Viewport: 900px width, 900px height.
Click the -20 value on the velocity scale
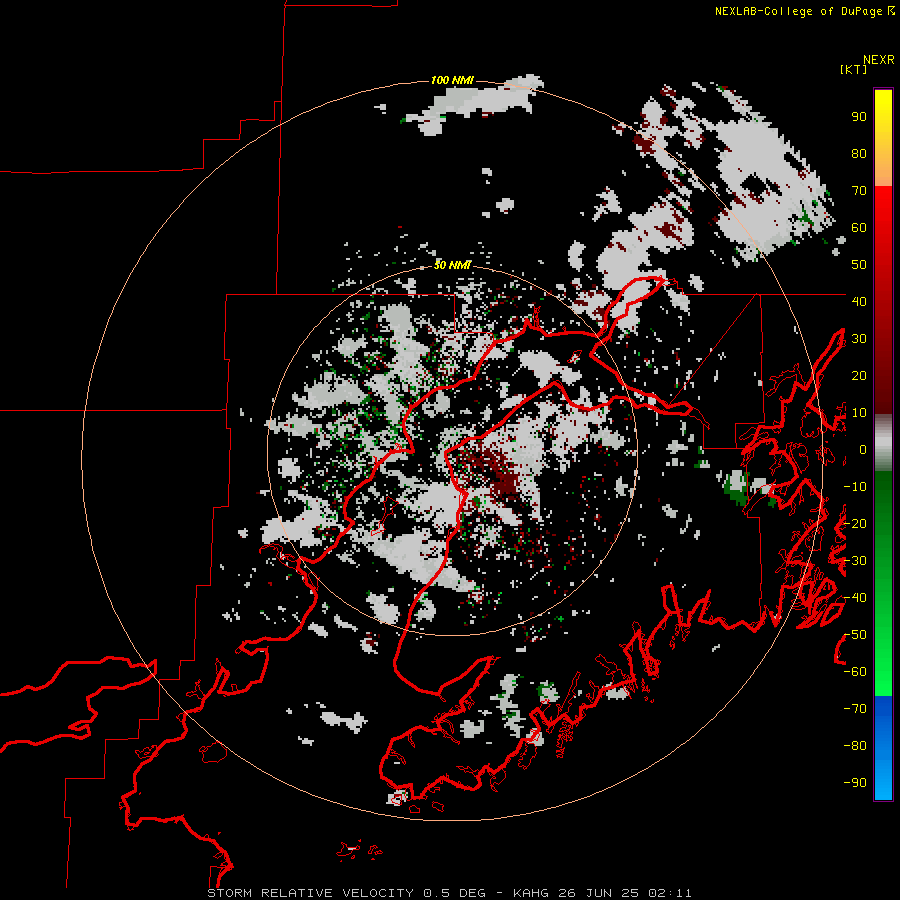[855, 523]
